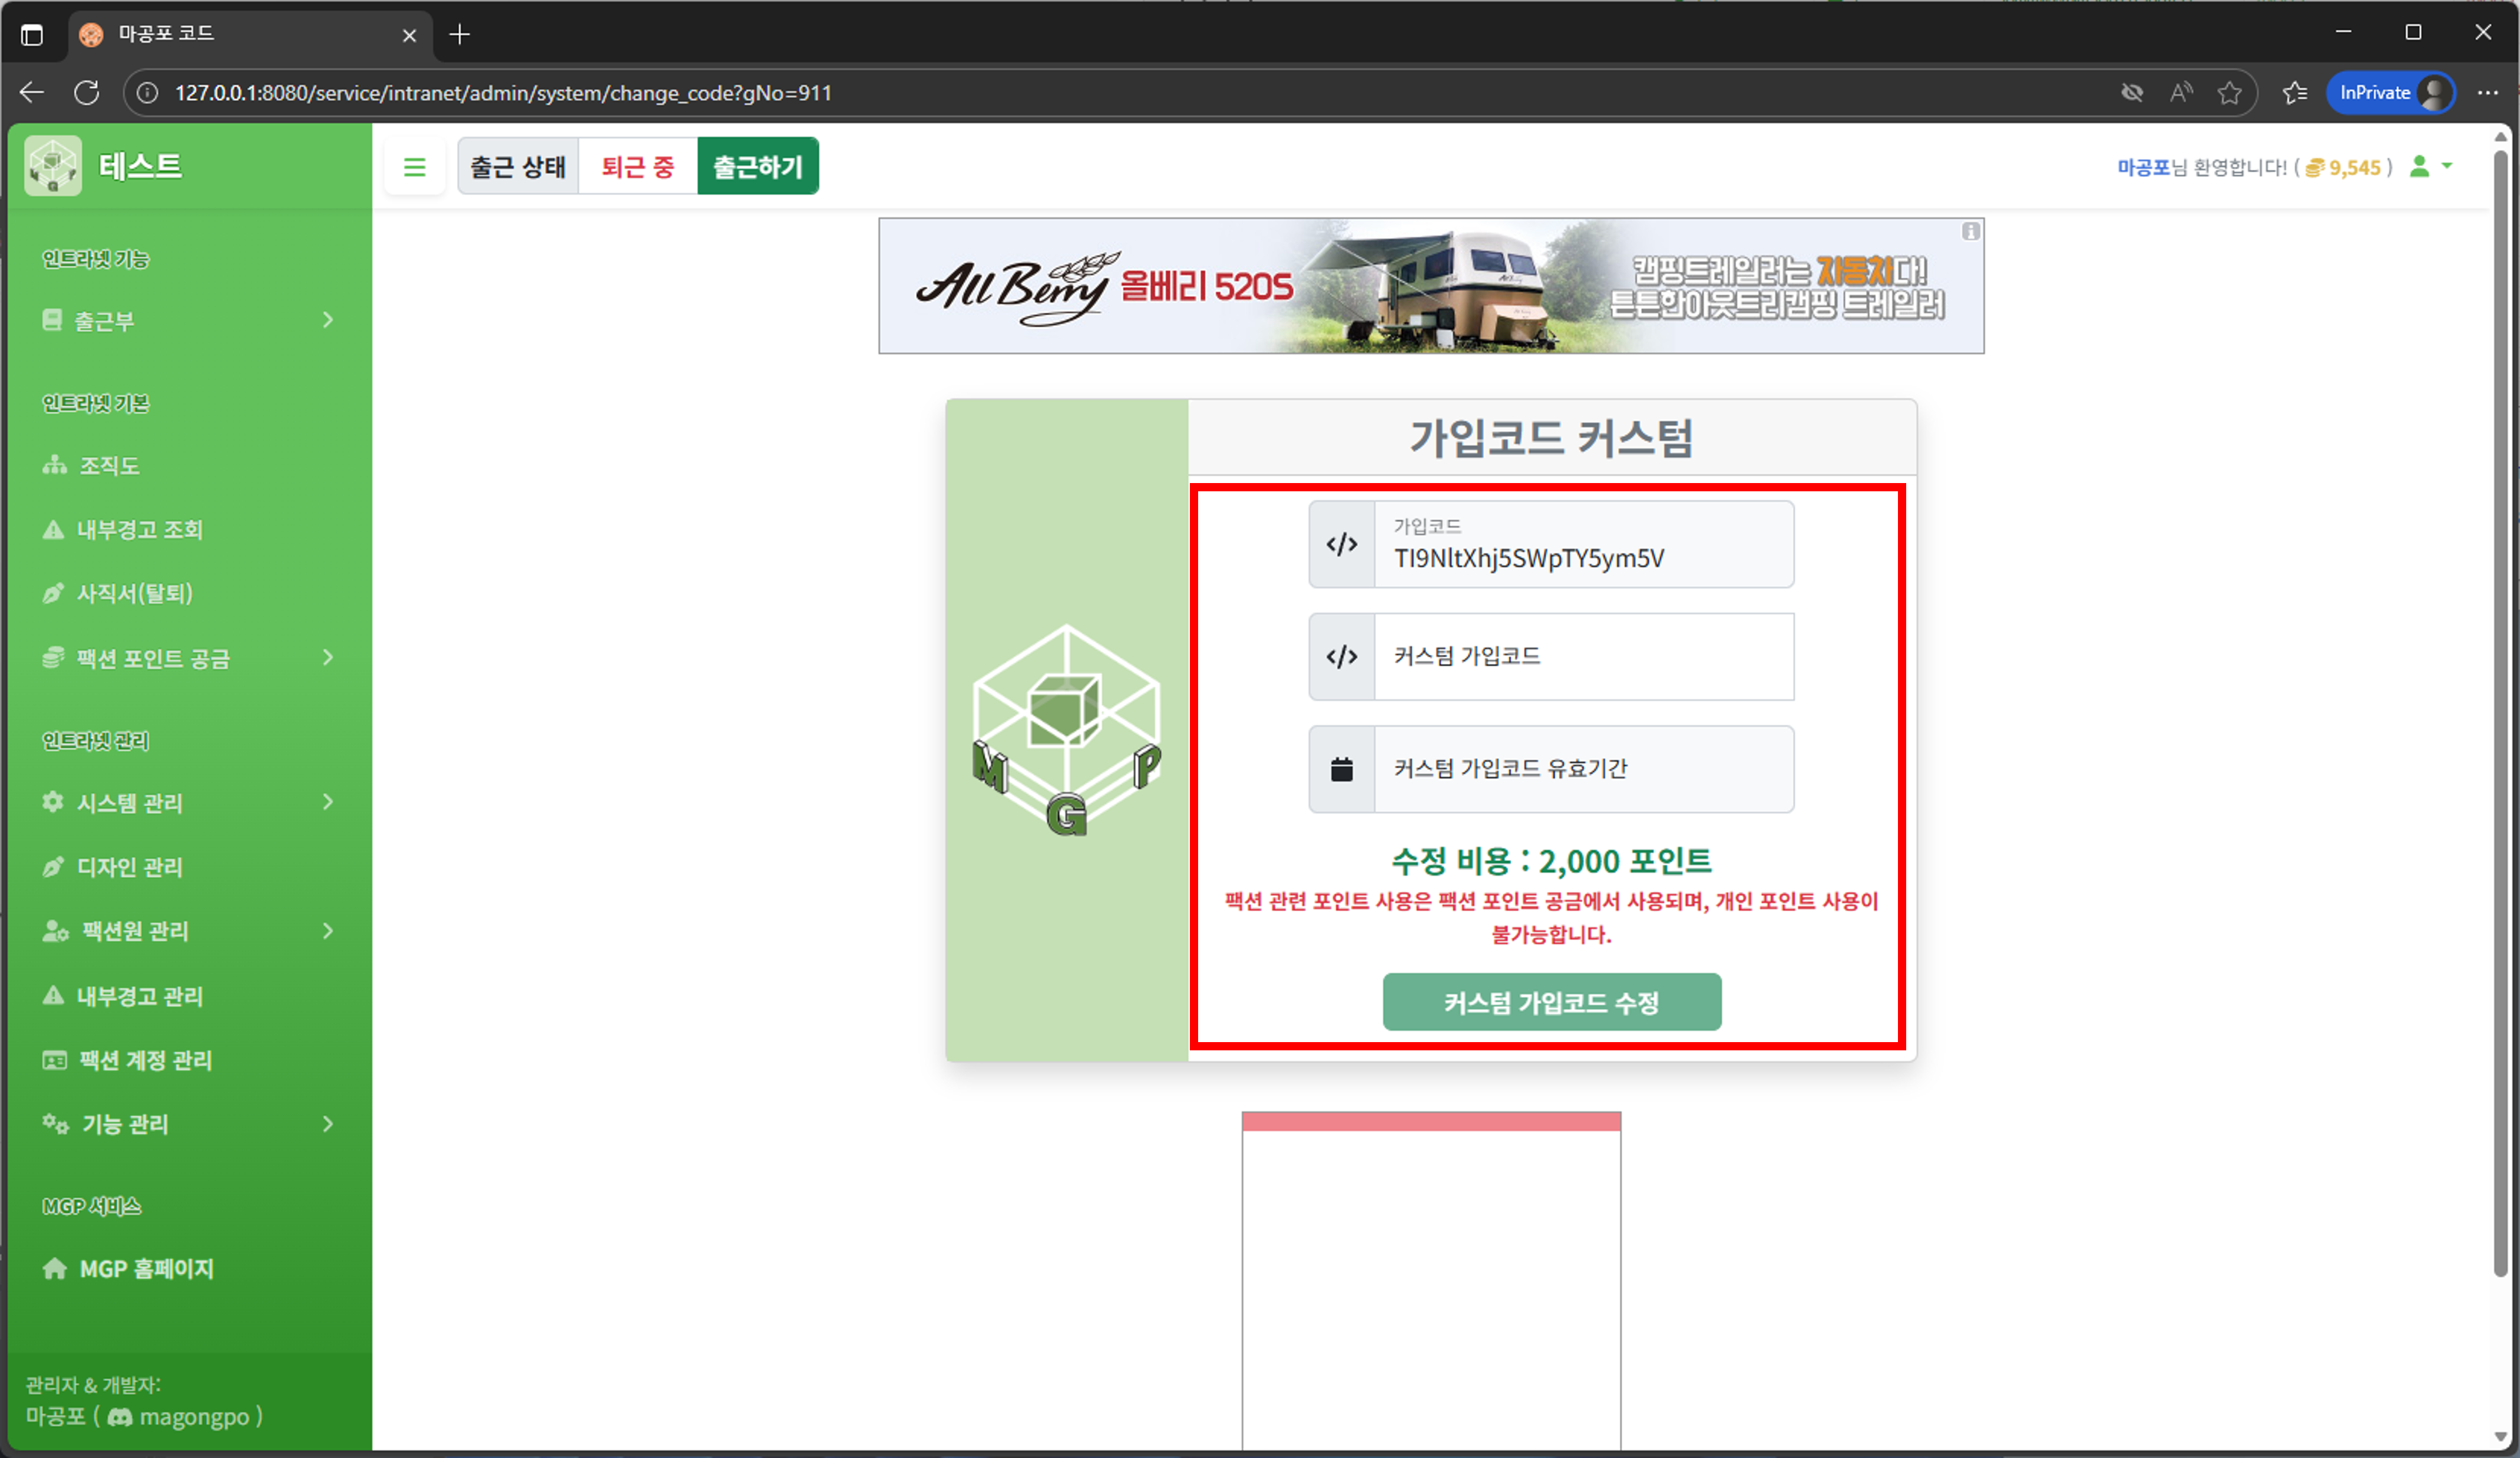Expand the 팩션 포인트 공급 submenu
The image size is (2520, 1458).
pyautogui.click(x=327, y=657)
